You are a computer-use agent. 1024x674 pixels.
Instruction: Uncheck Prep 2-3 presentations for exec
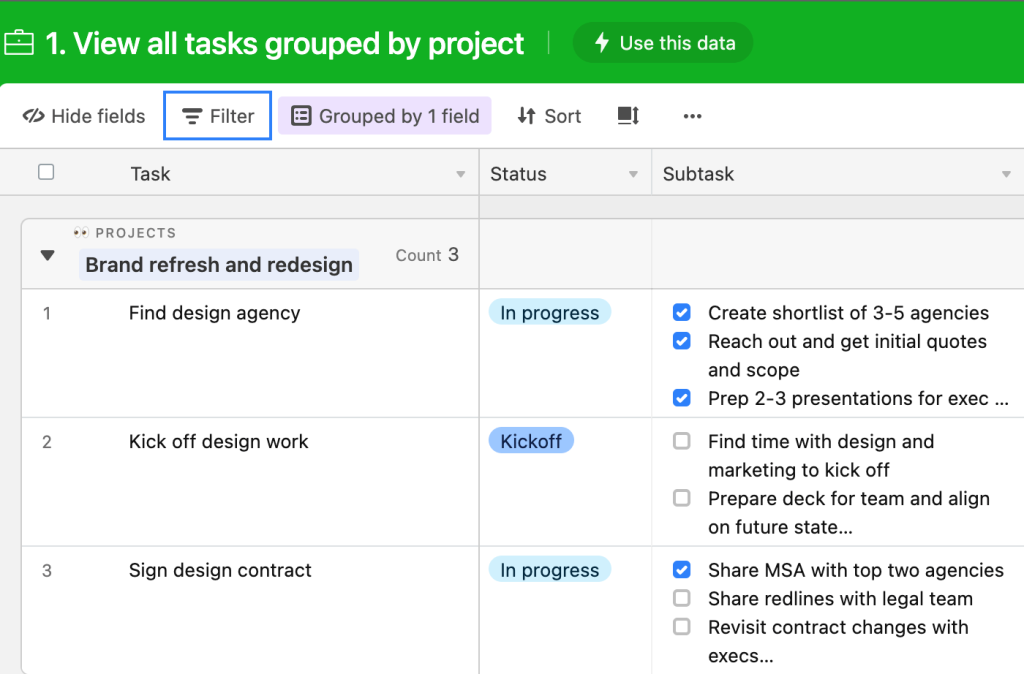(x=682, y=398)
